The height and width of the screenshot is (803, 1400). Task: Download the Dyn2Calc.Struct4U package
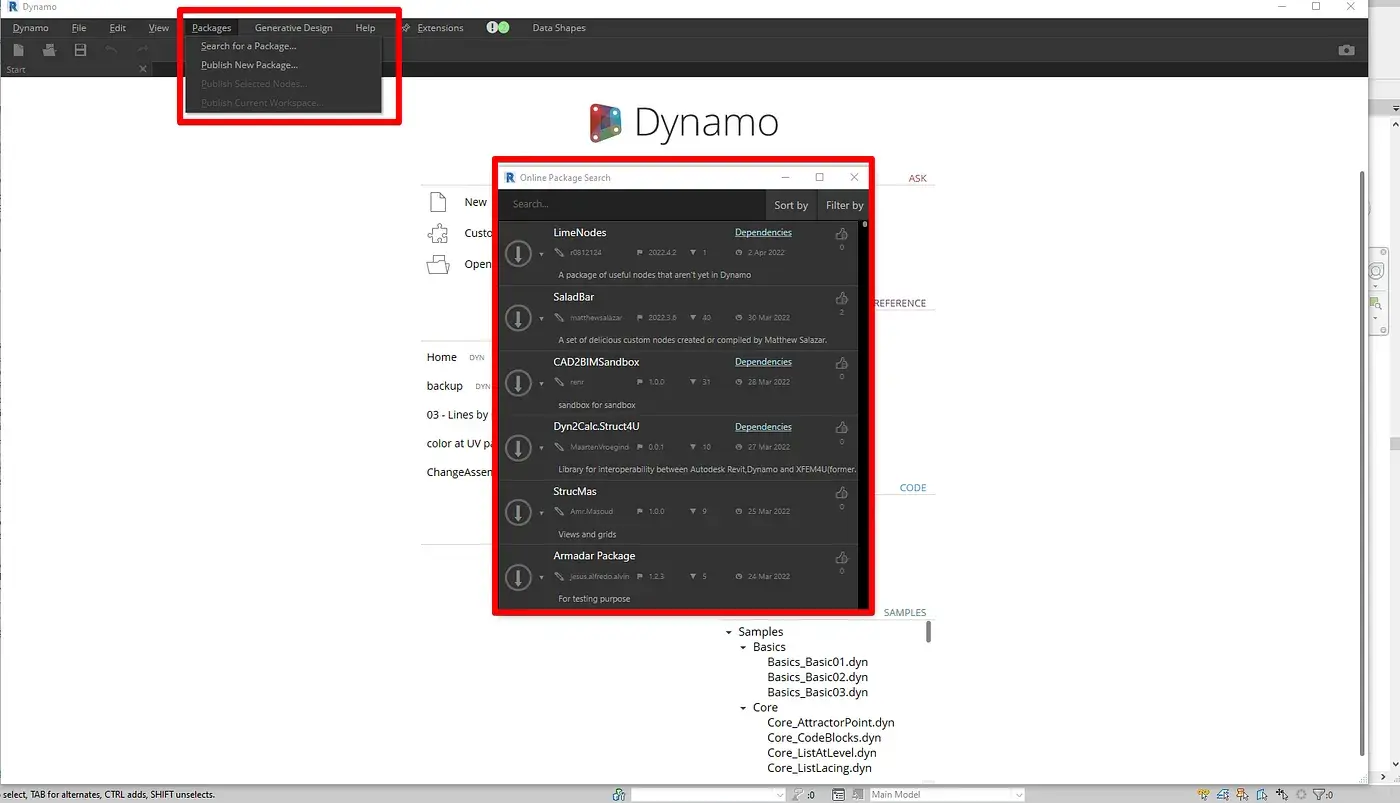[518, 448]
